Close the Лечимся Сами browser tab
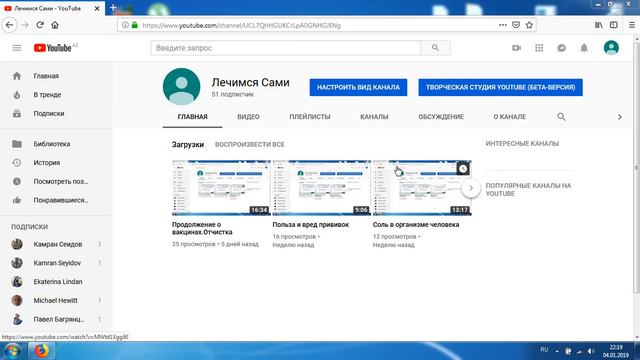Screen dimensions: 640x360 (x=97, y=8)
